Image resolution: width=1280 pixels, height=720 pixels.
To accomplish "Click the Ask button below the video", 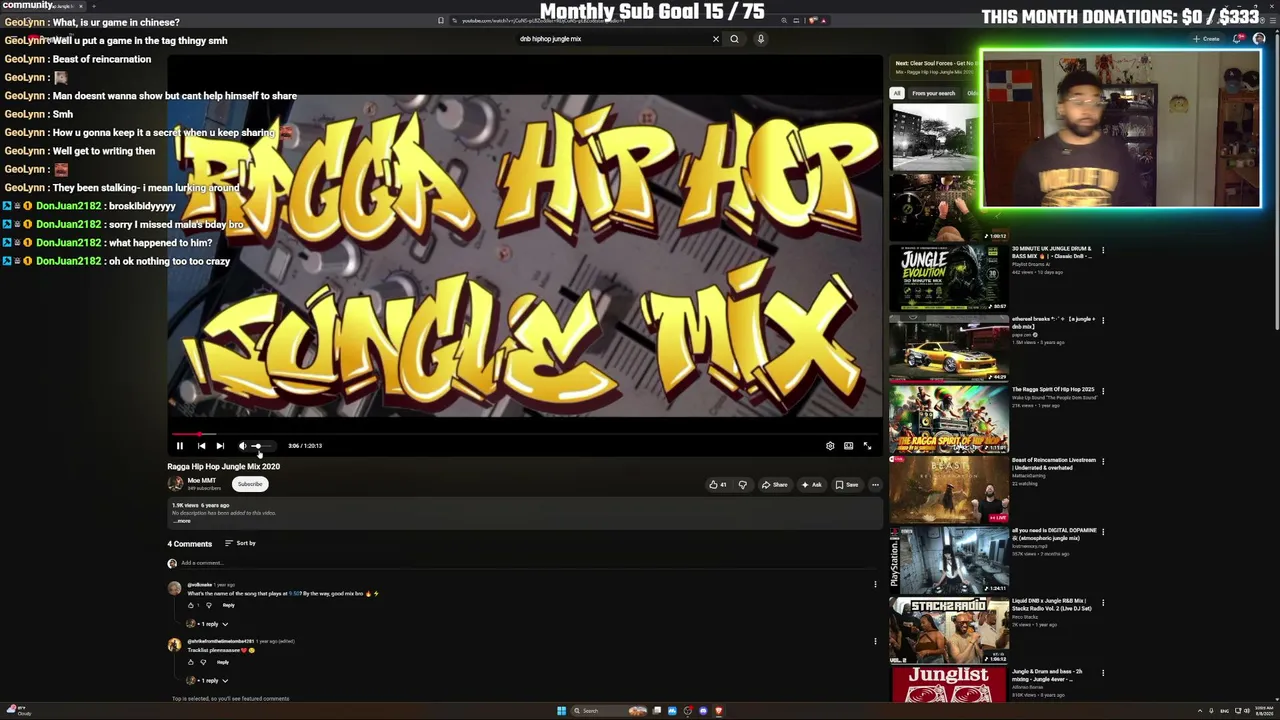I will (812, 485).
